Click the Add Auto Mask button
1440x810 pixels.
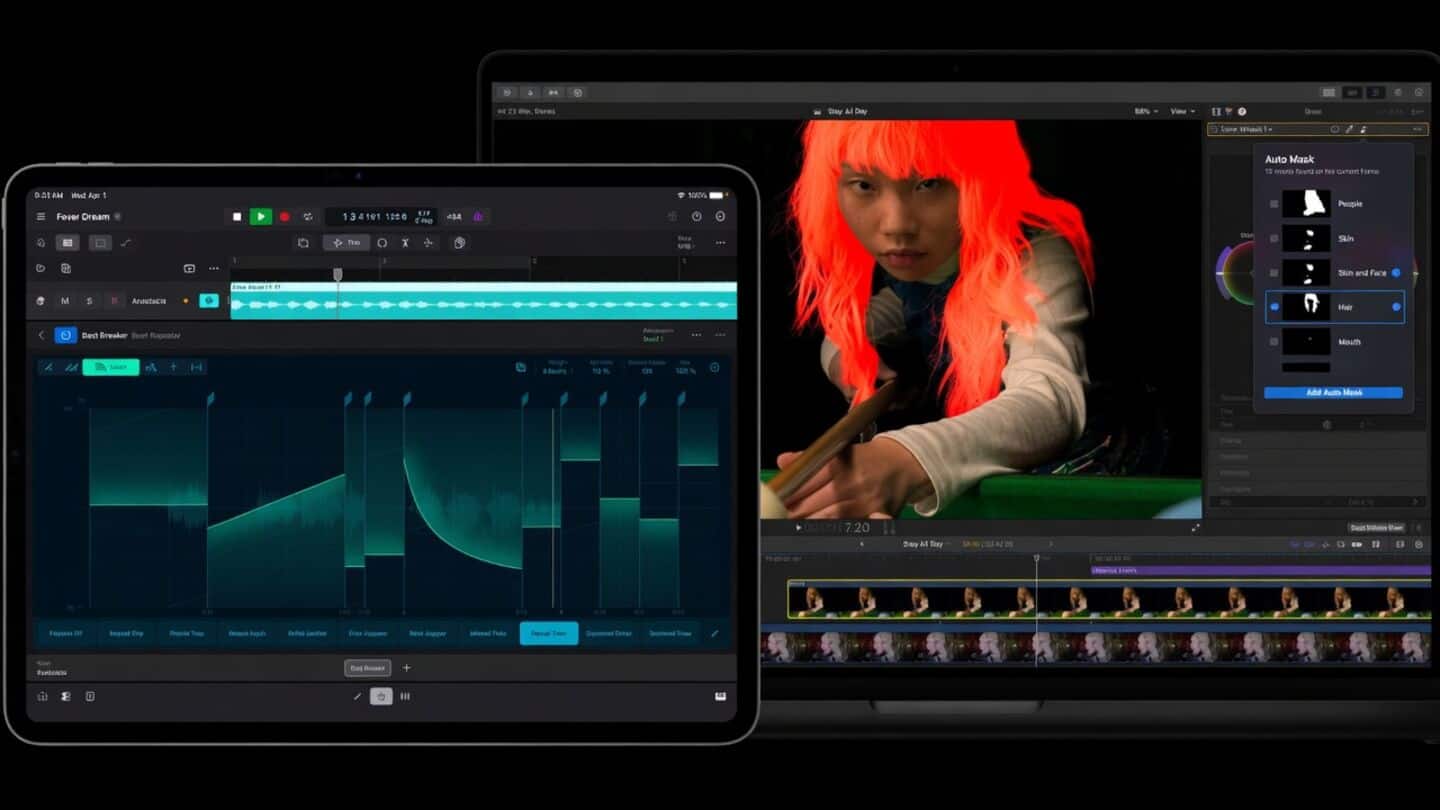coord(1333,393)
